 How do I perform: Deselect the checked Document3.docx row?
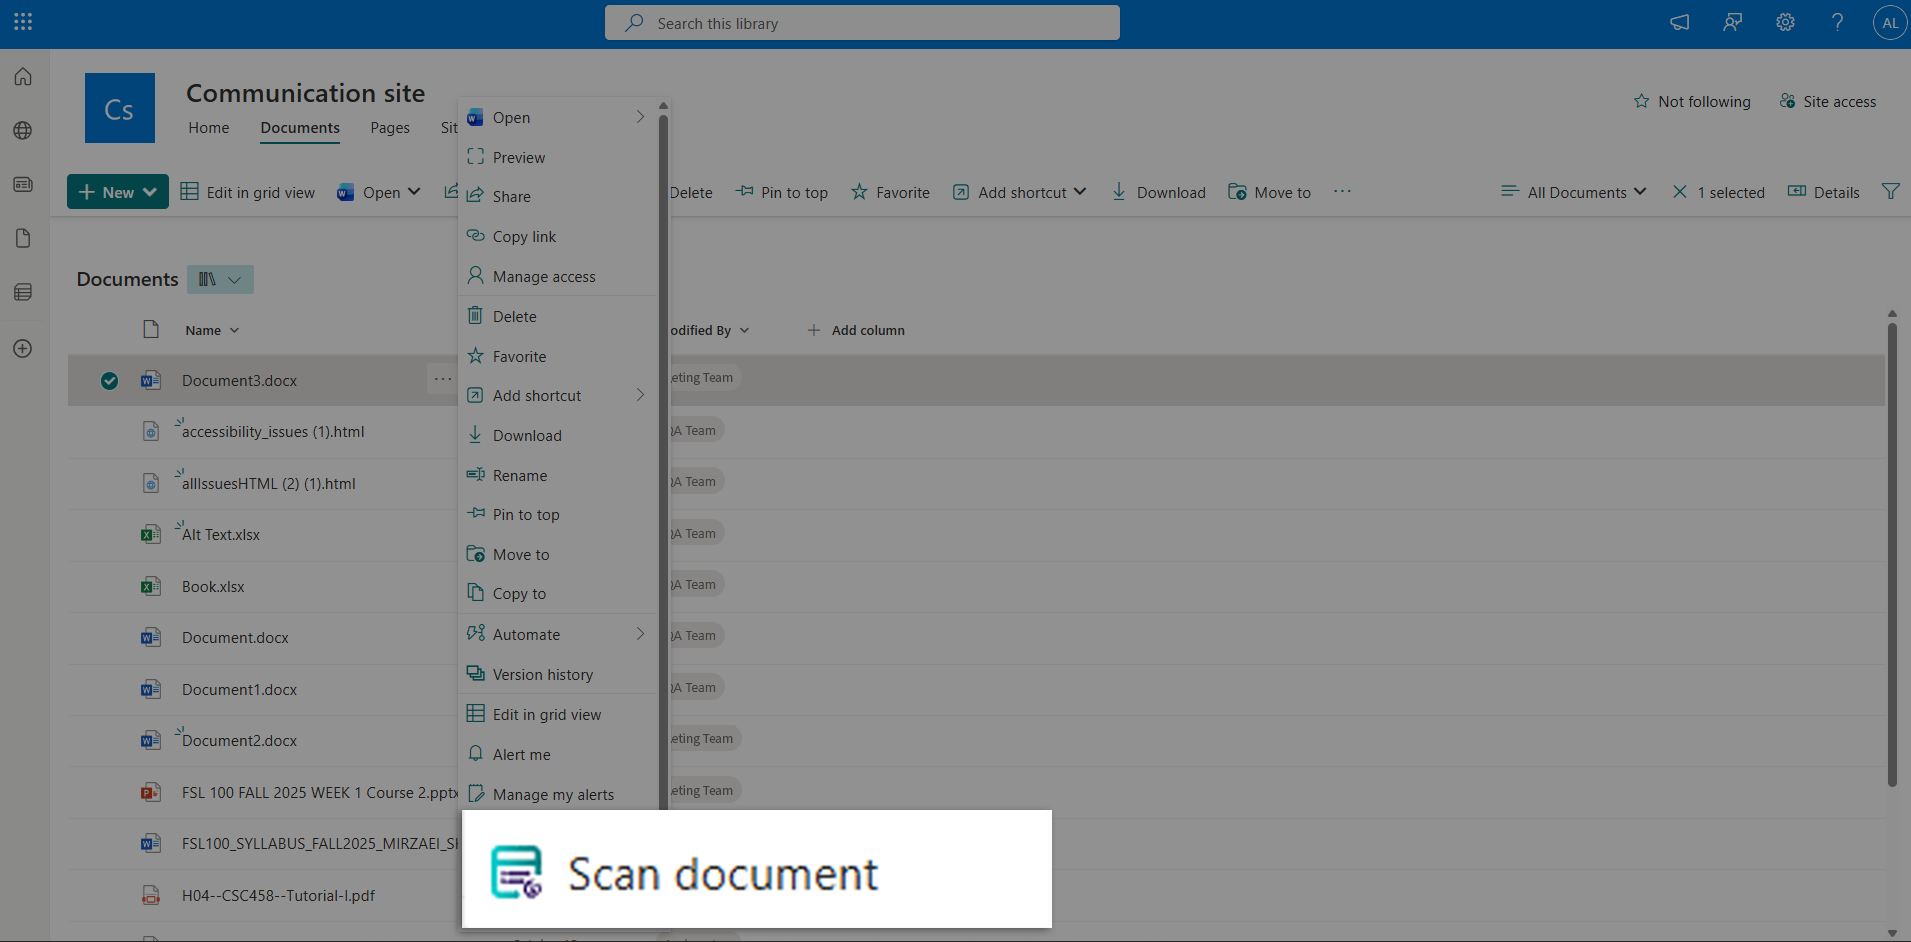(109, 380)
